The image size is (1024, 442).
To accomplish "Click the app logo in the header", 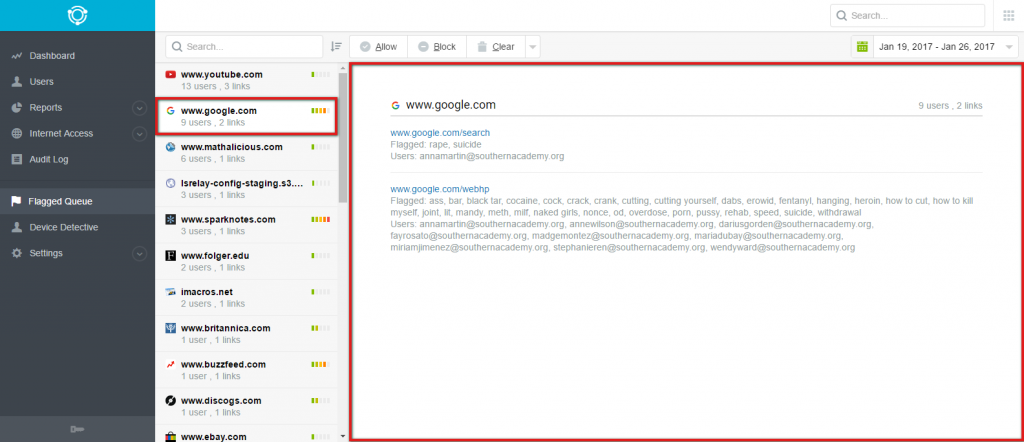I will [78, 15].
